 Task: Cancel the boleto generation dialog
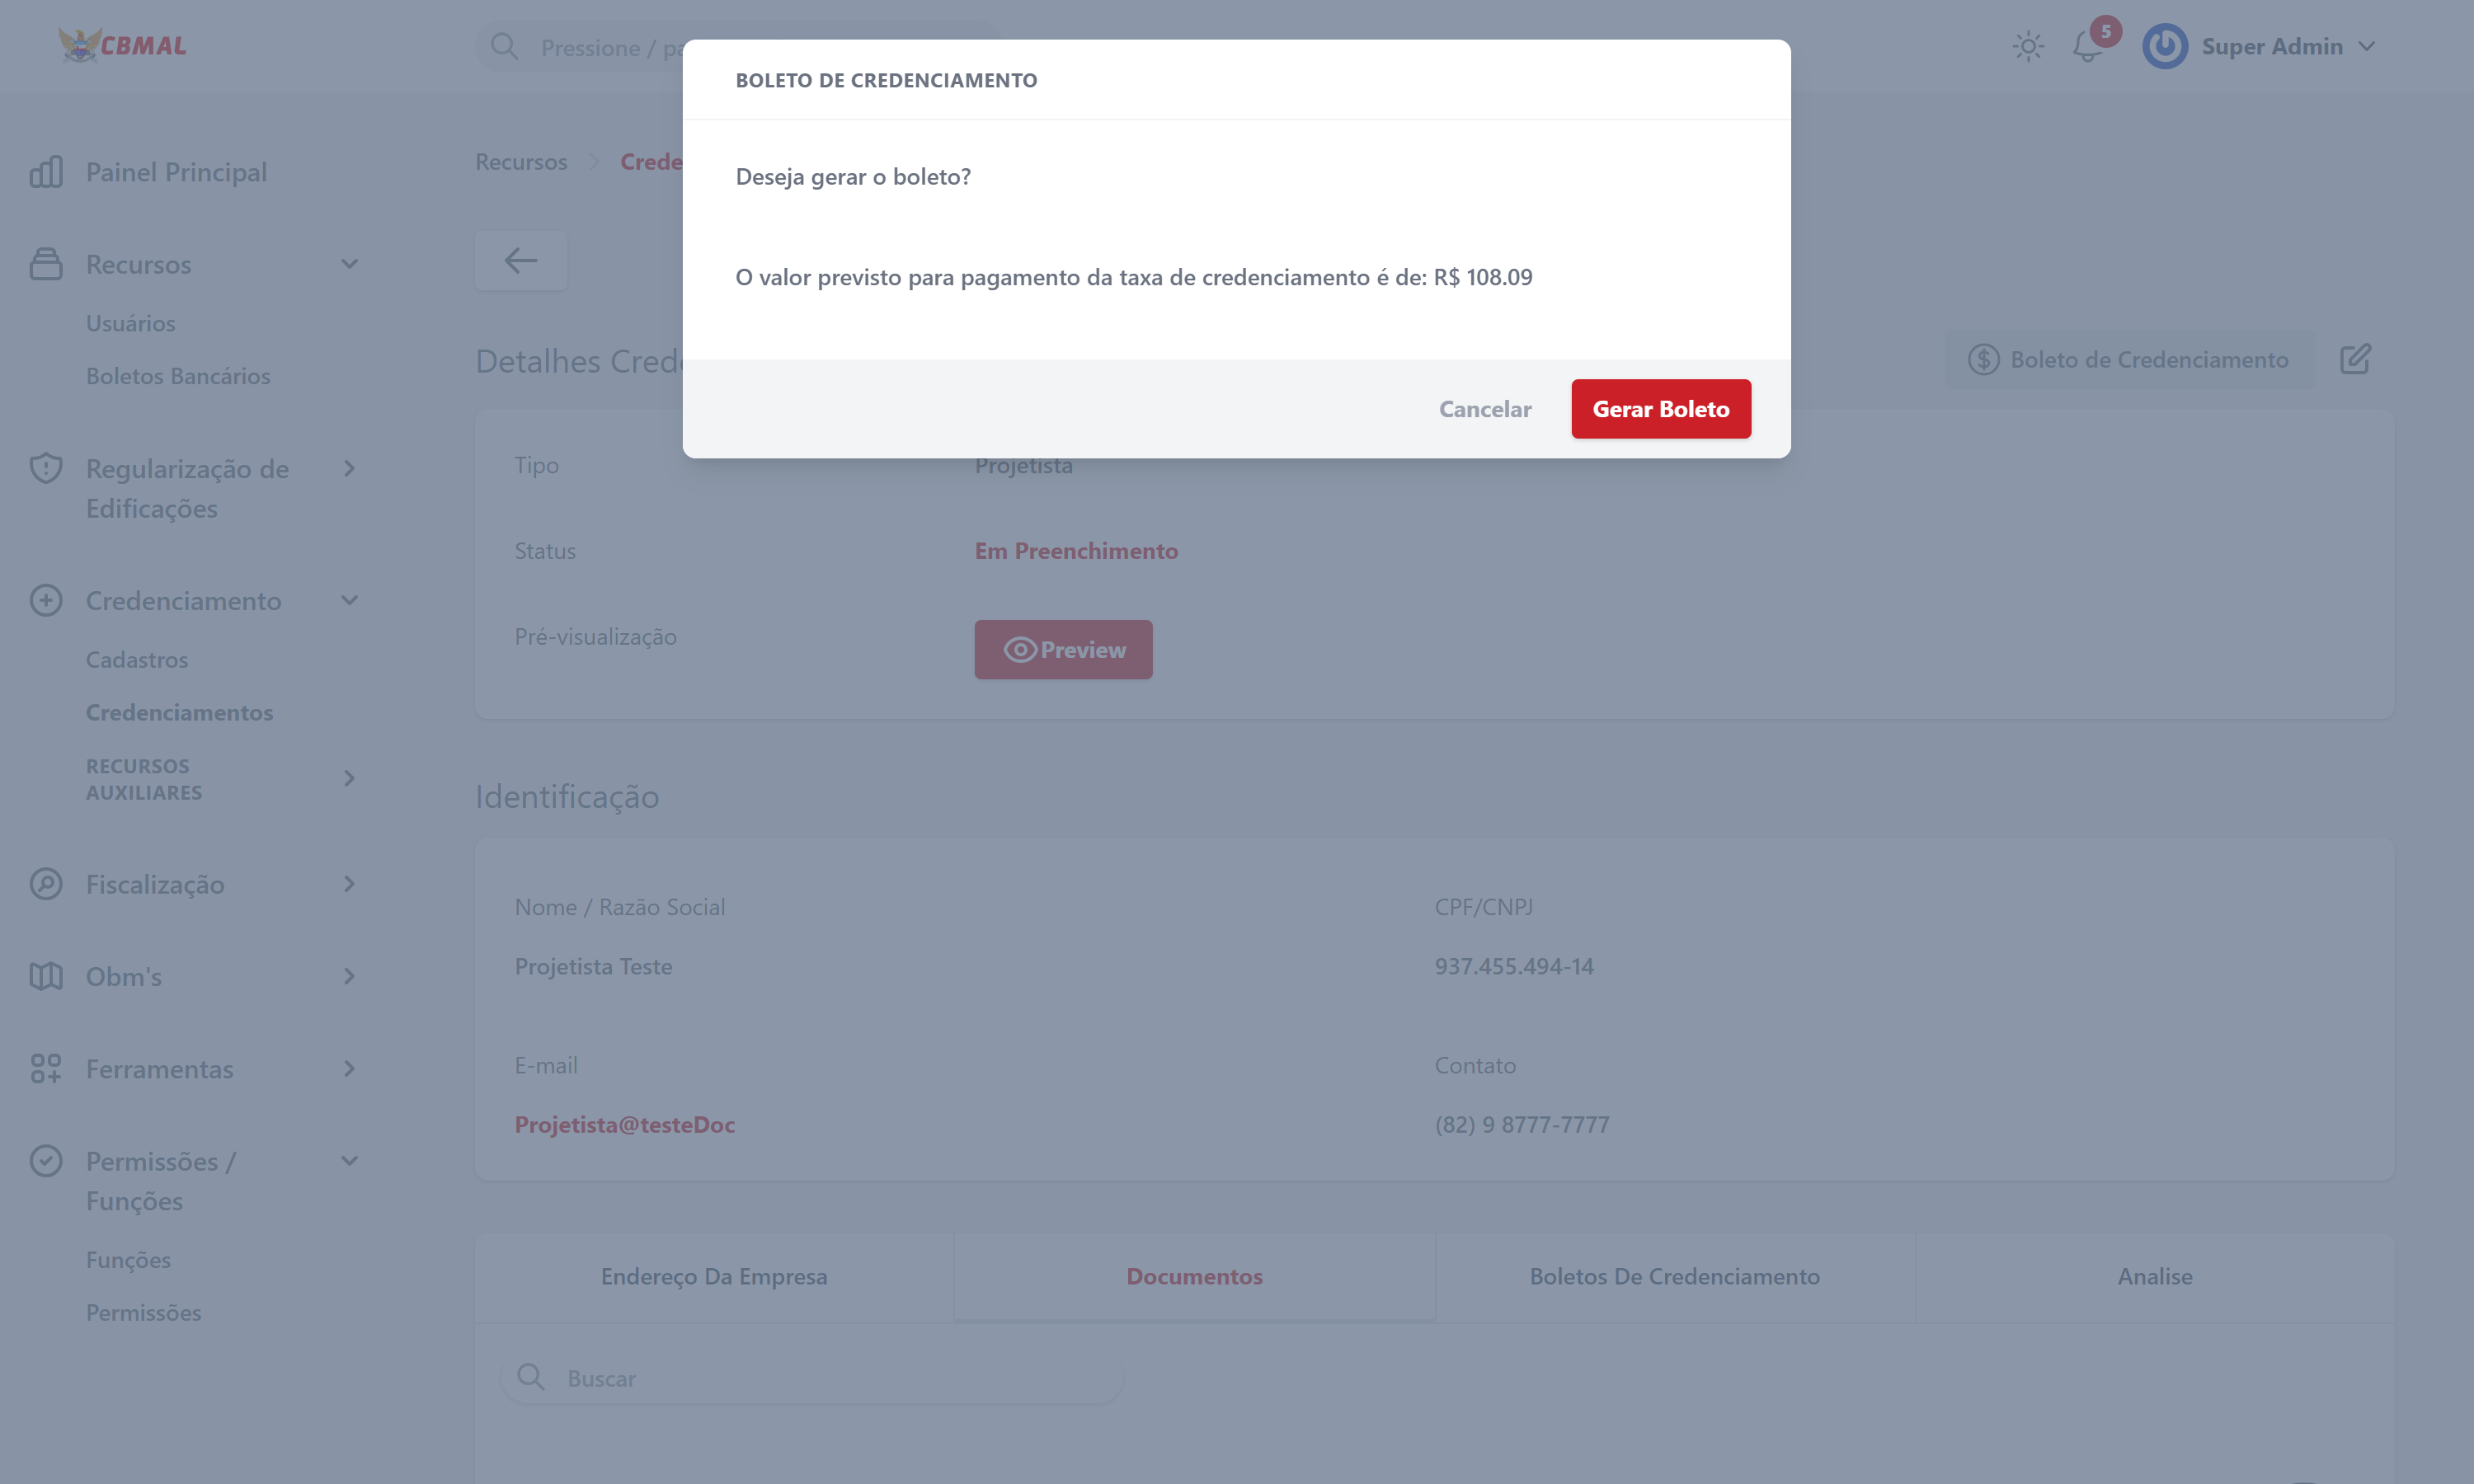[x=1484, y=409]
